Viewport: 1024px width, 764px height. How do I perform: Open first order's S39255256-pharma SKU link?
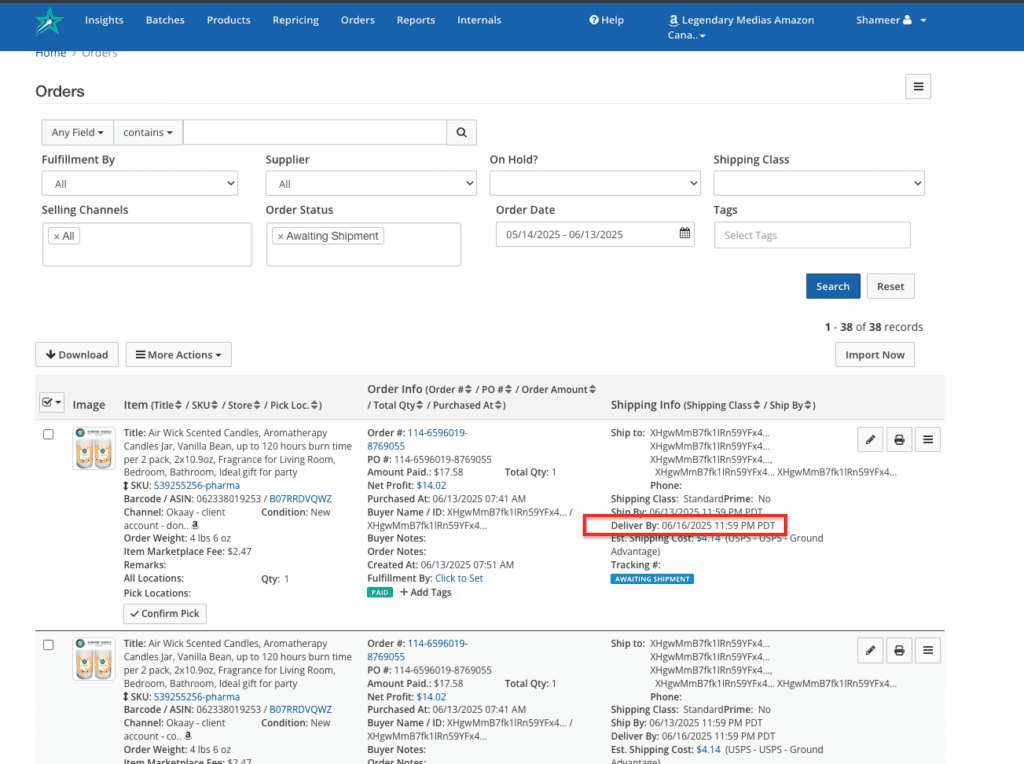197,486
